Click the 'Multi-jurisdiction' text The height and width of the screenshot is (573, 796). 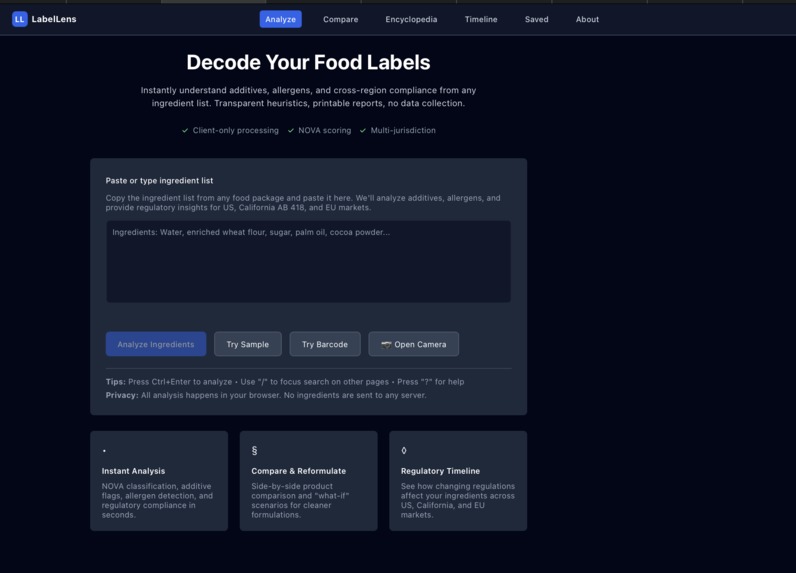tap(403, 130)
